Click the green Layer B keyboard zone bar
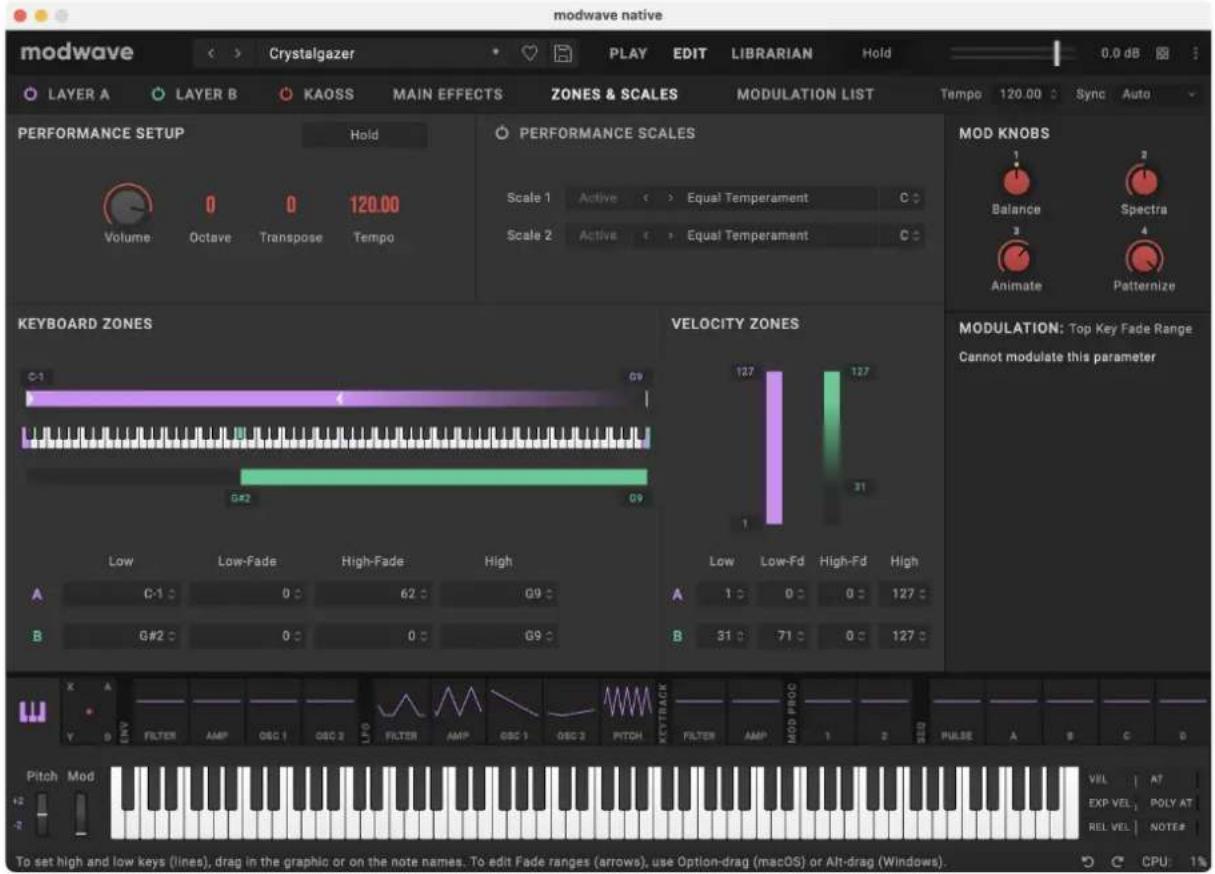The height and width of the screenshot is (874, 1215). click(x=443, y=477)
